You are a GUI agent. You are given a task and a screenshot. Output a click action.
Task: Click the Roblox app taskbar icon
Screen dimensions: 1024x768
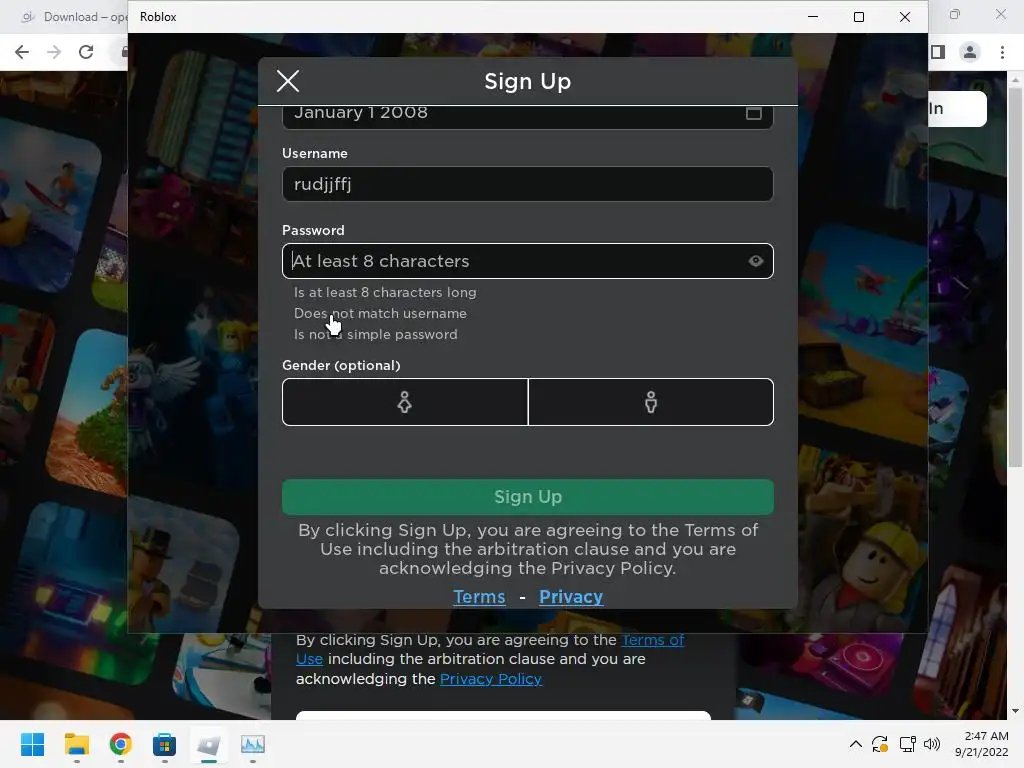coord(208,744)
